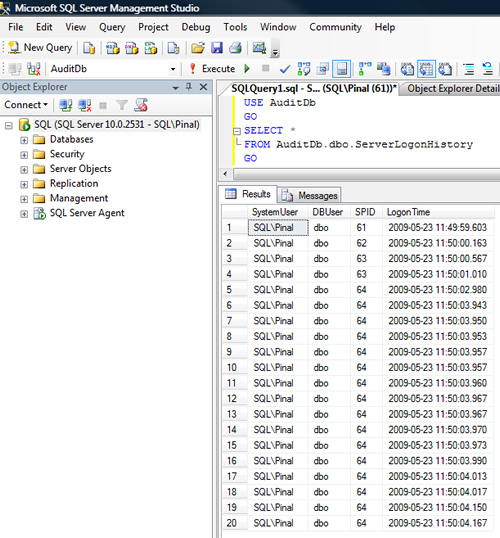Open the Debug menu
The width and height of the screenshot is (500, 538).
click(x=196, y=27)
